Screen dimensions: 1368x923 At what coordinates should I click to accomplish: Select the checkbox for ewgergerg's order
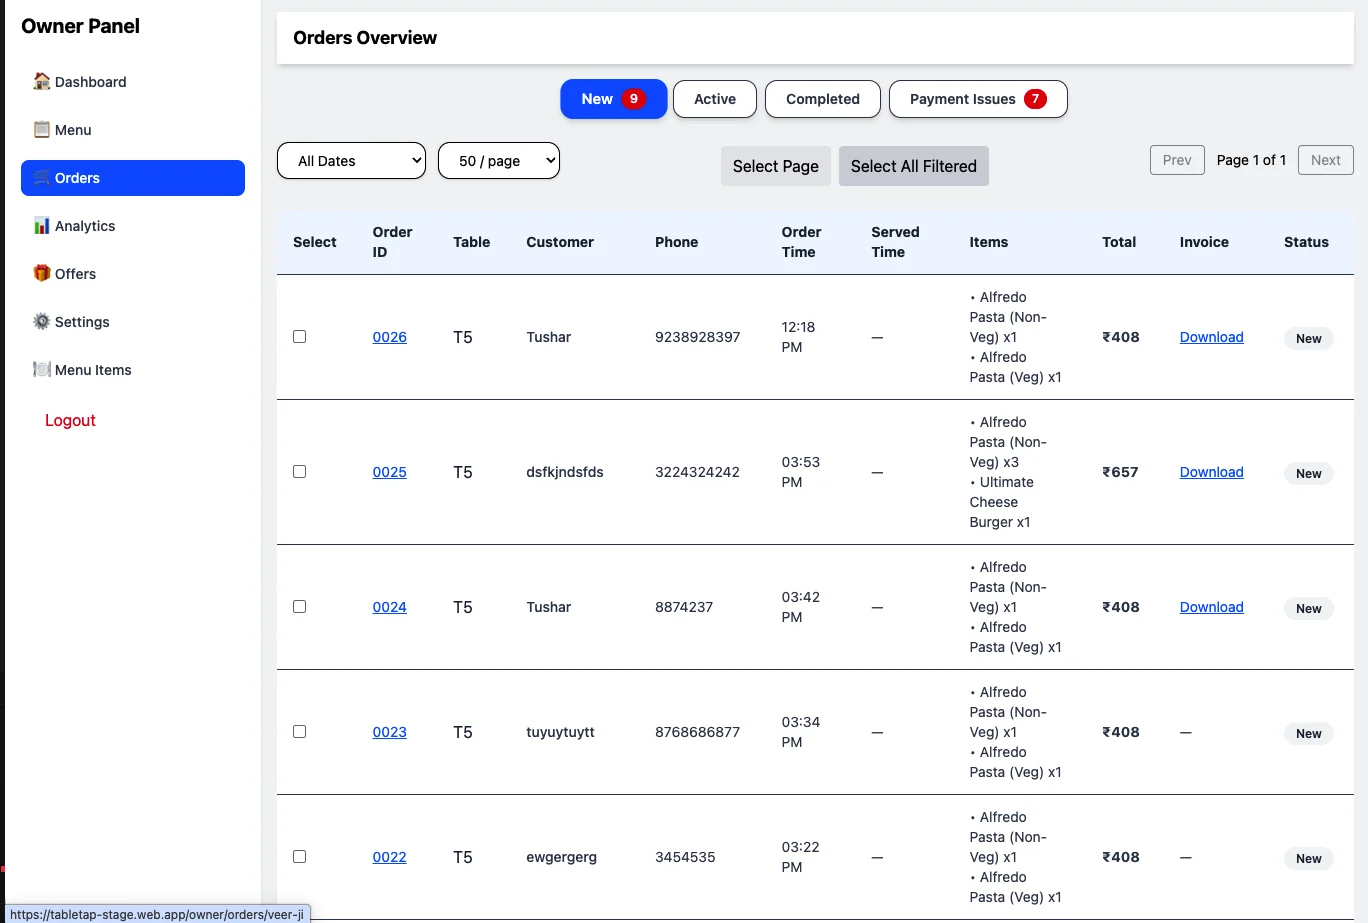pyautogui.click(x=299, y=856)
